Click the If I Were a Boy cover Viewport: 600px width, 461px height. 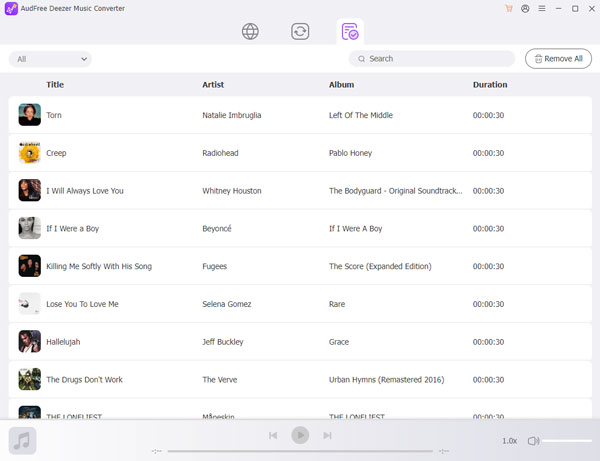(x=29, y=228)
